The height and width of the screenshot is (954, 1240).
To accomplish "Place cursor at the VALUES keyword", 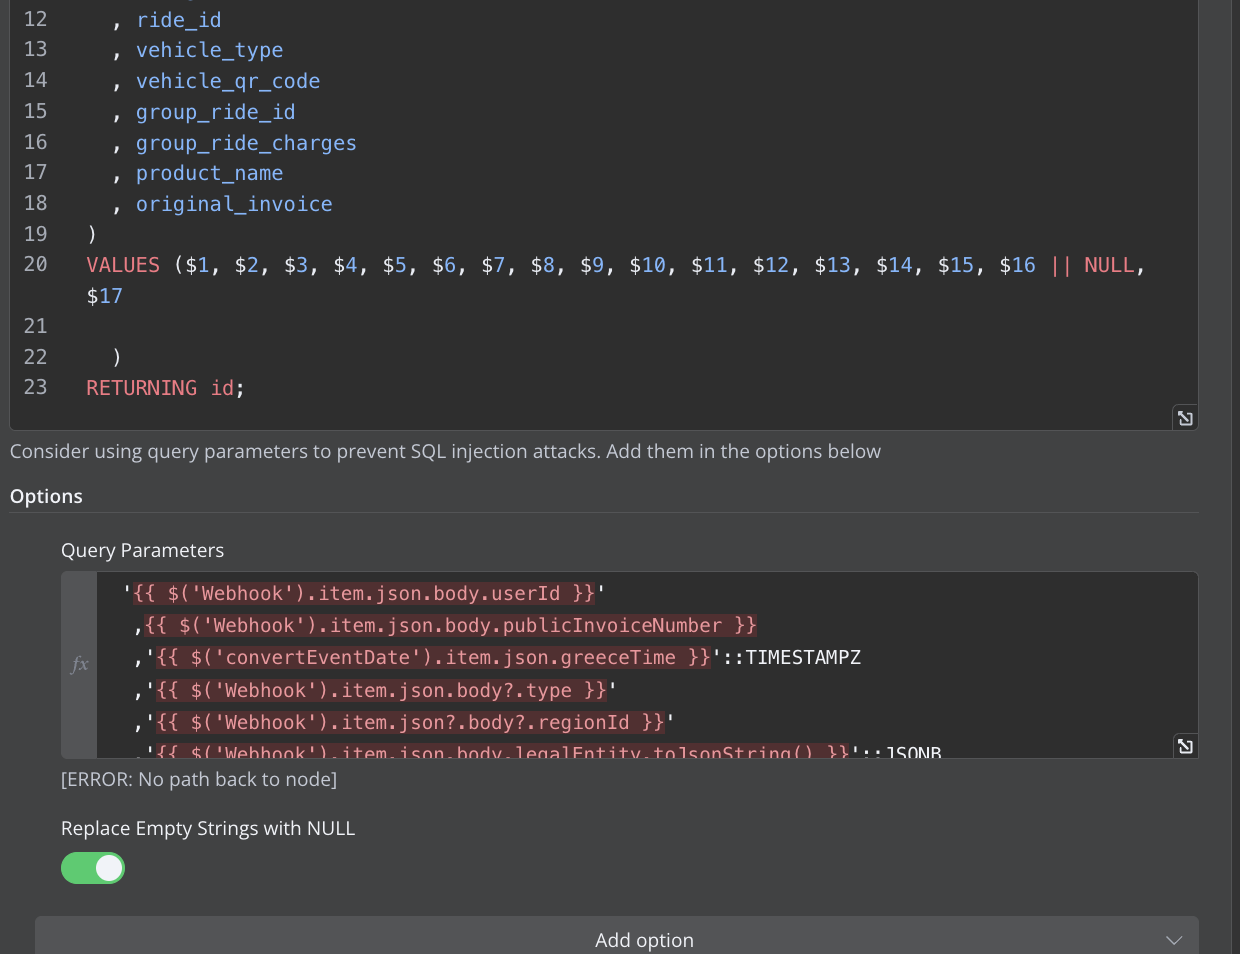I will 123,265.
